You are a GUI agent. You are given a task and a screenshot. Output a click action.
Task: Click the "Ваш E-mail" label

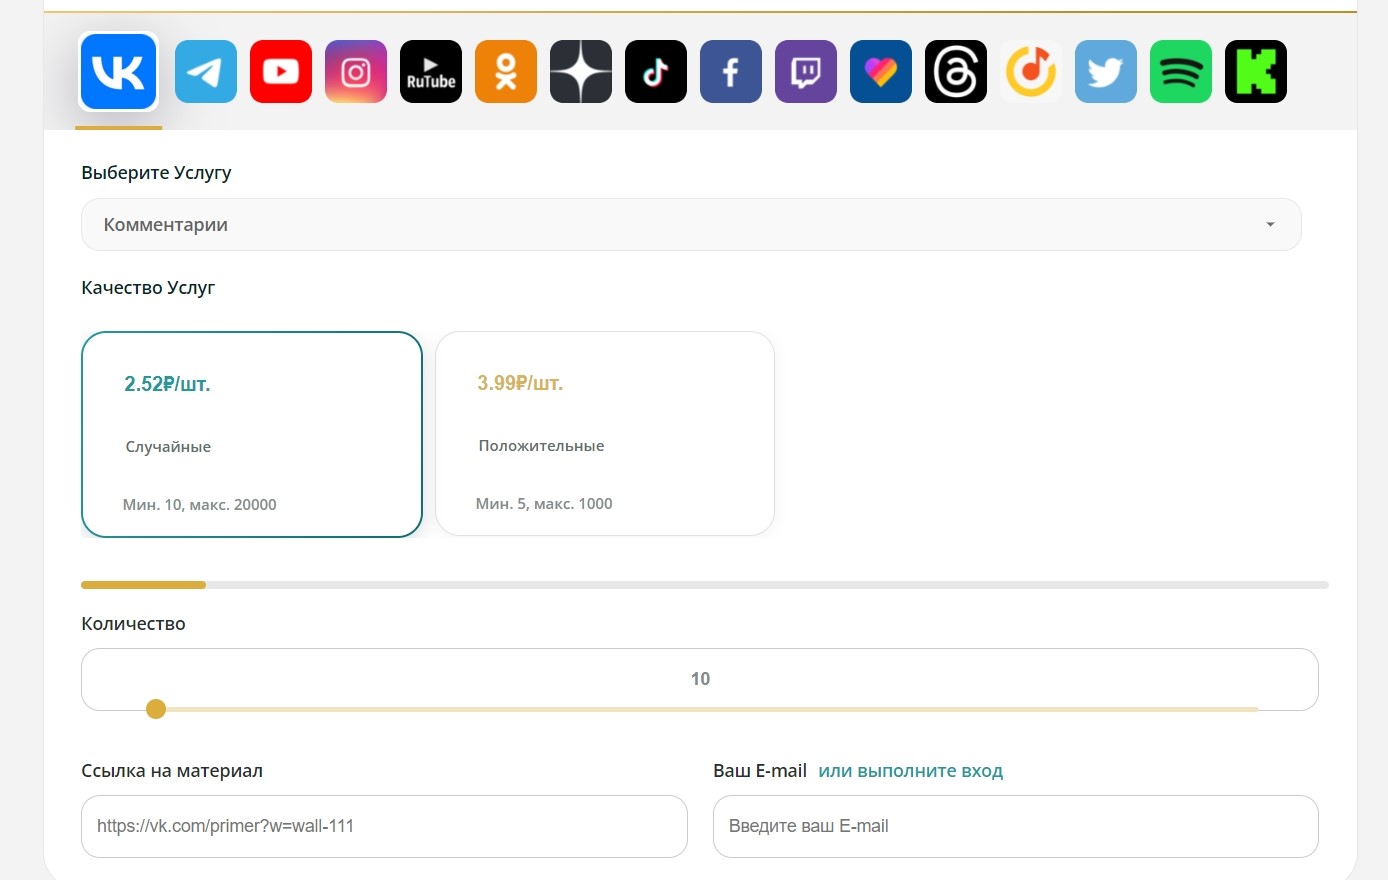(760, 771)
